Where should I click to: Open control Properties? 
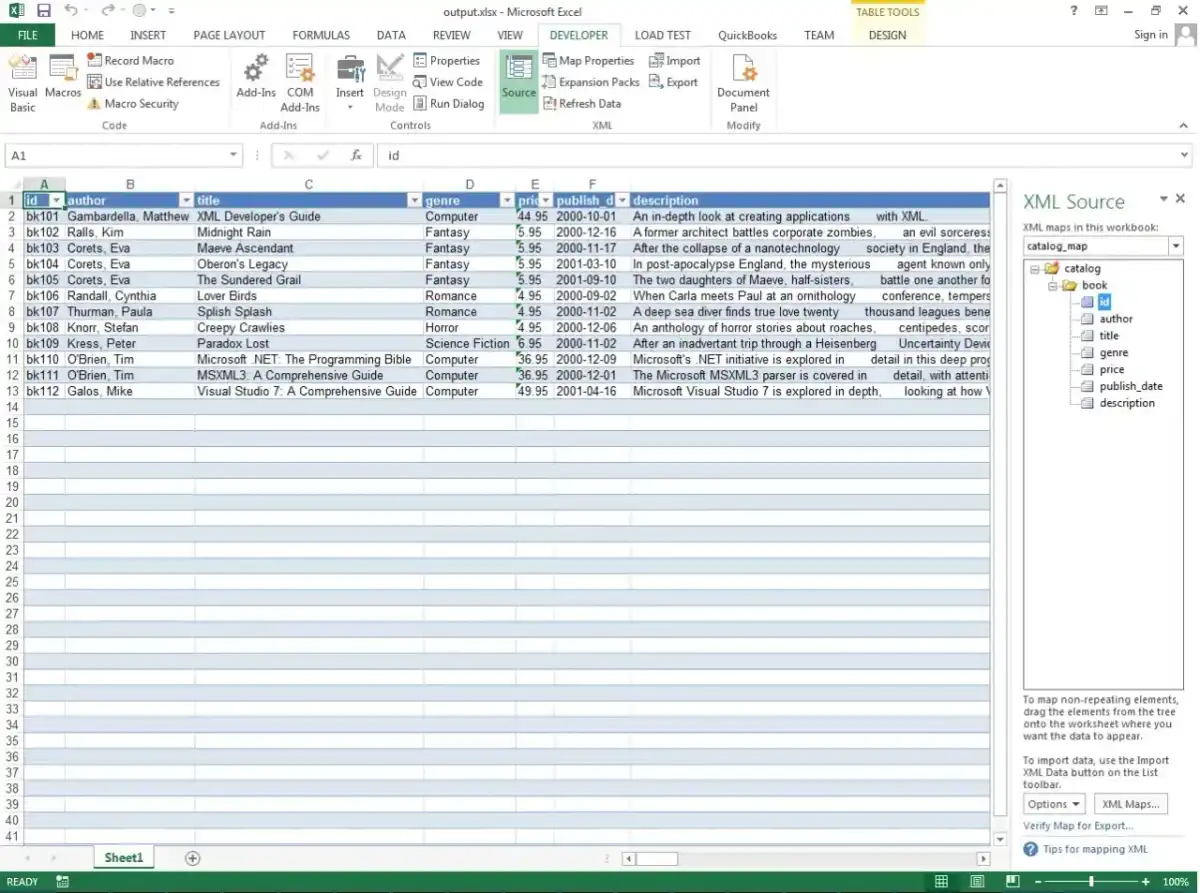click(446, 61)
